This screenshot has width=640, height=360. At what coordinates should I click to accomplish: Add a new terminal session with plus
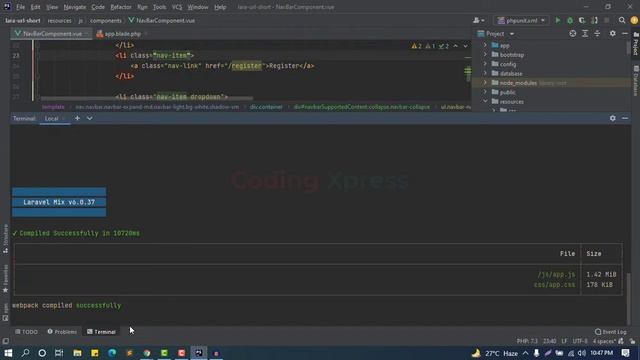[77, 118]
